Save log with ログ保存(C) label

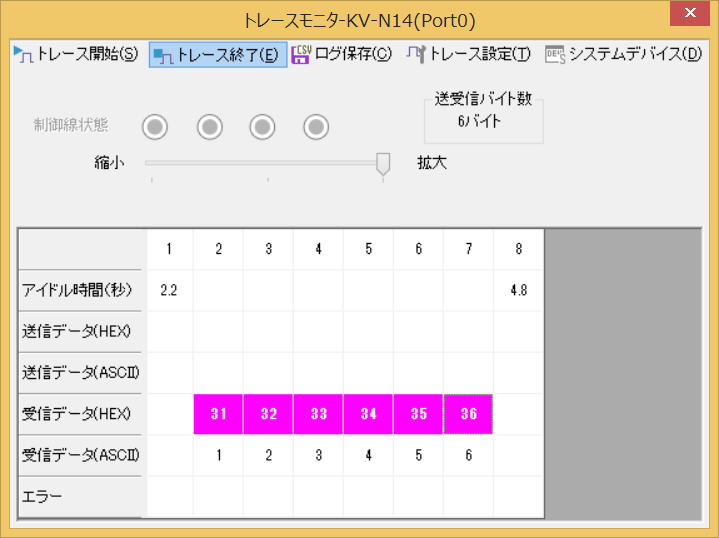tap(353, 54)
